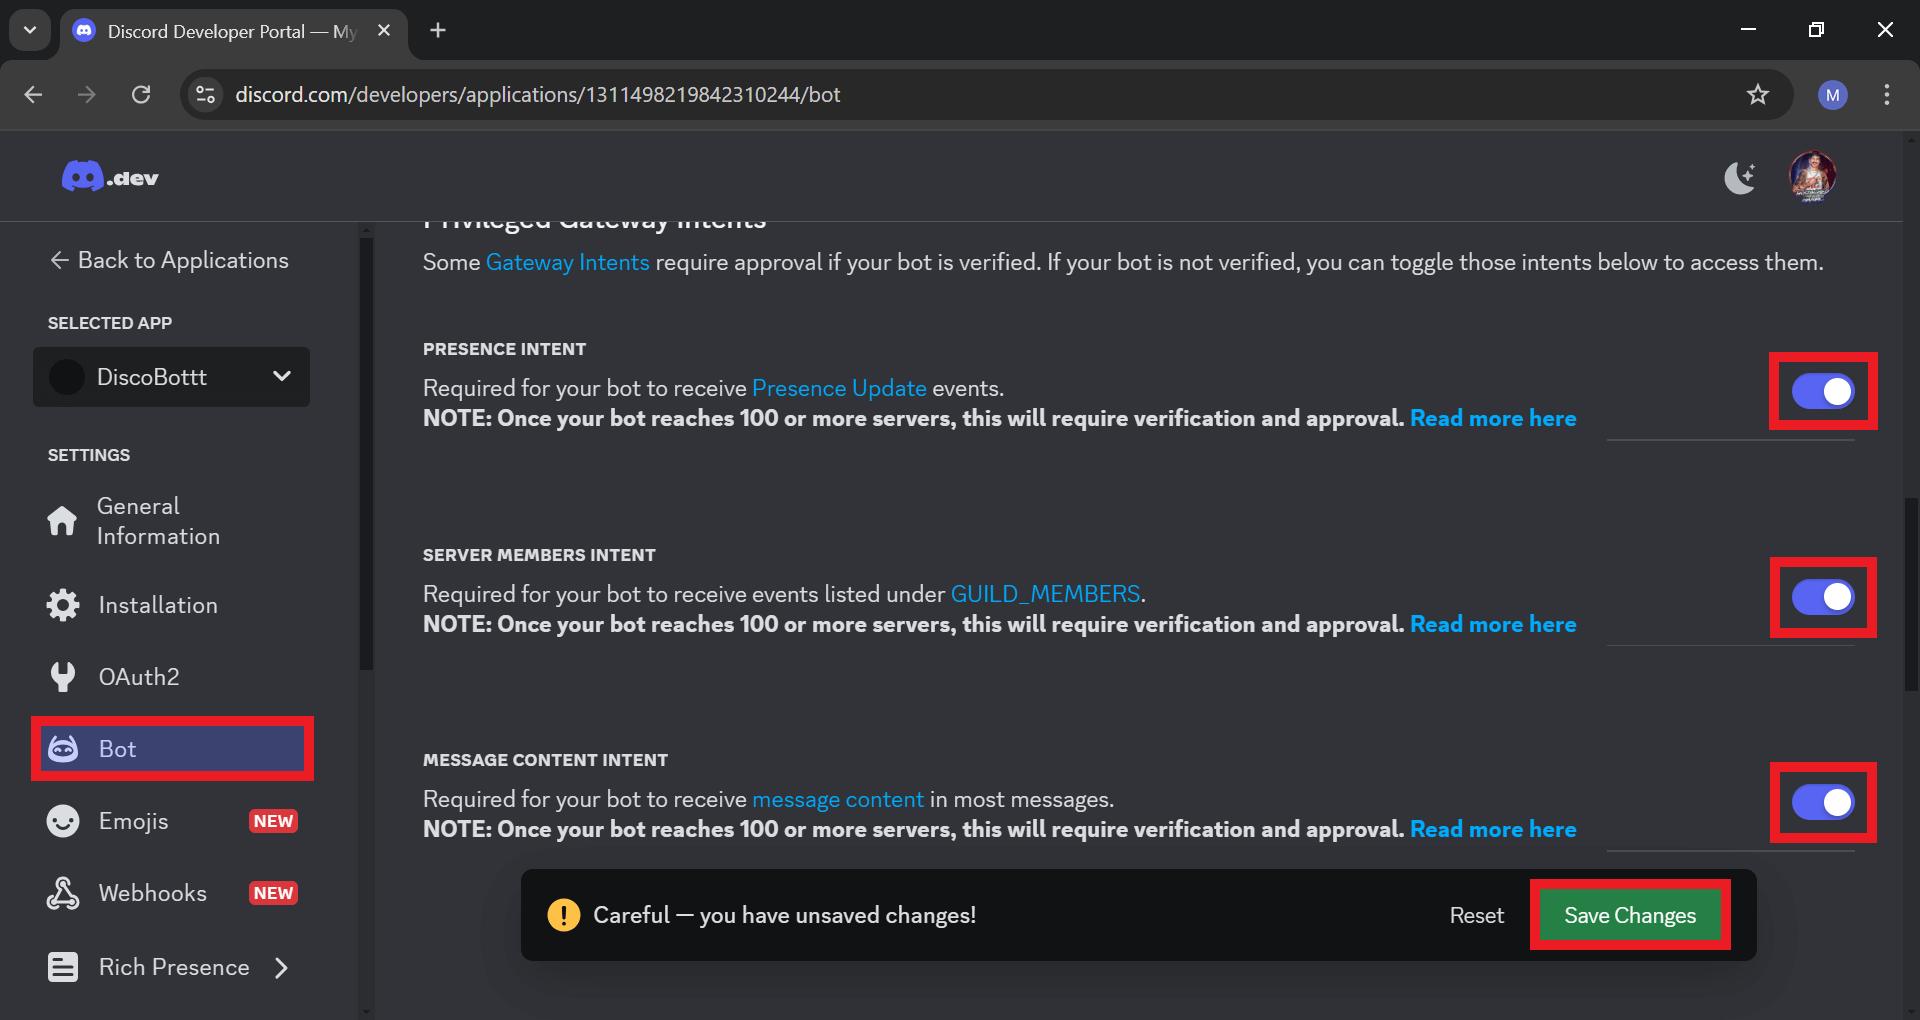Select the Bot settings icon in sidebar
Viewport: 1920px width, 1020px height.
63,748
